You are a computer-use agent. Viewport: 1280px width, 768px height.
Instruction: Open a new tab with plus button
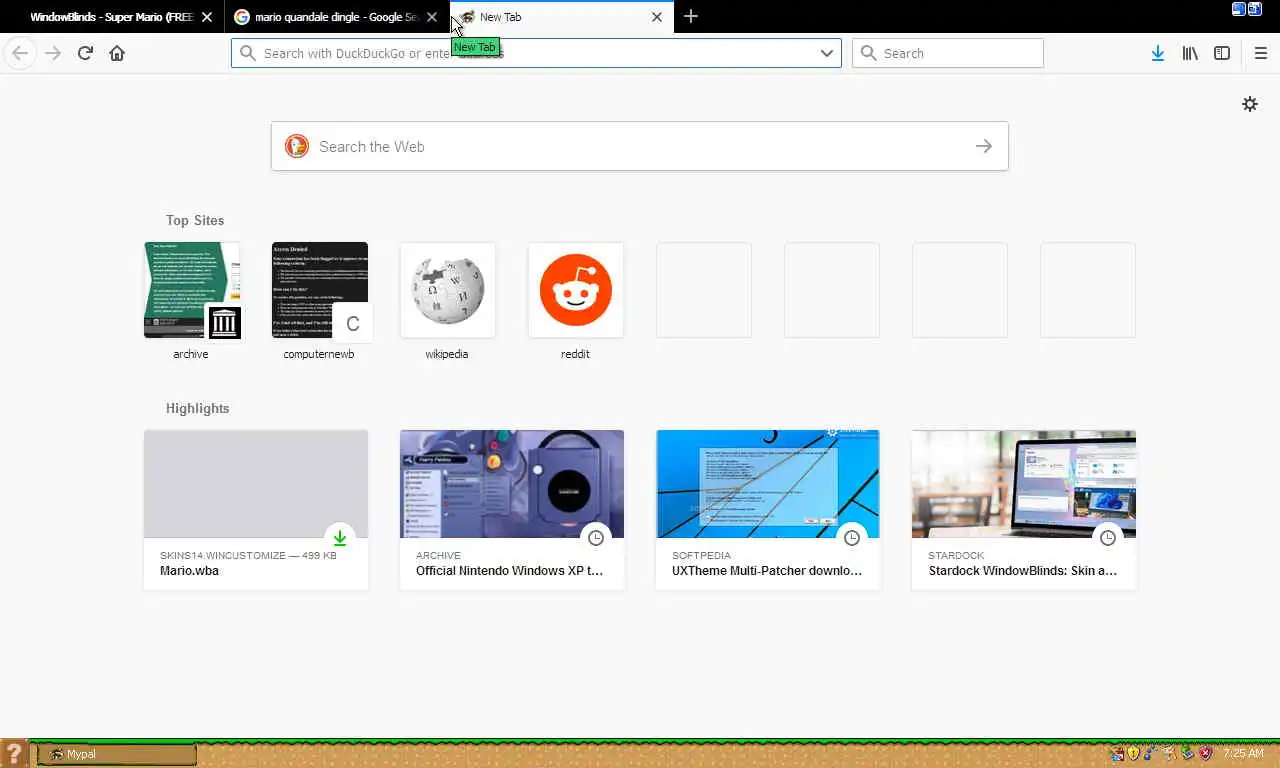[x=691, y=16]
